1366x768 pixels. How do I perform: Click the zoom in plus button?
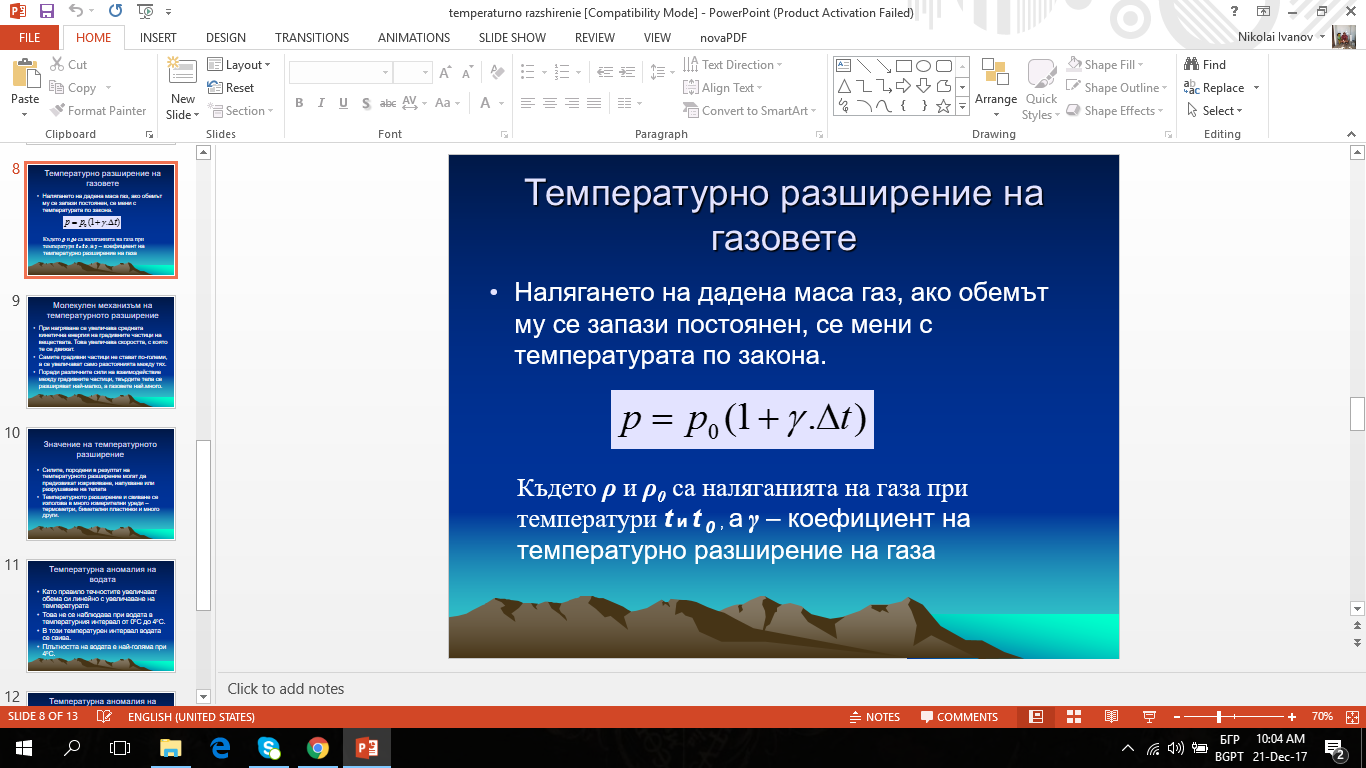tap(1294, 717)
